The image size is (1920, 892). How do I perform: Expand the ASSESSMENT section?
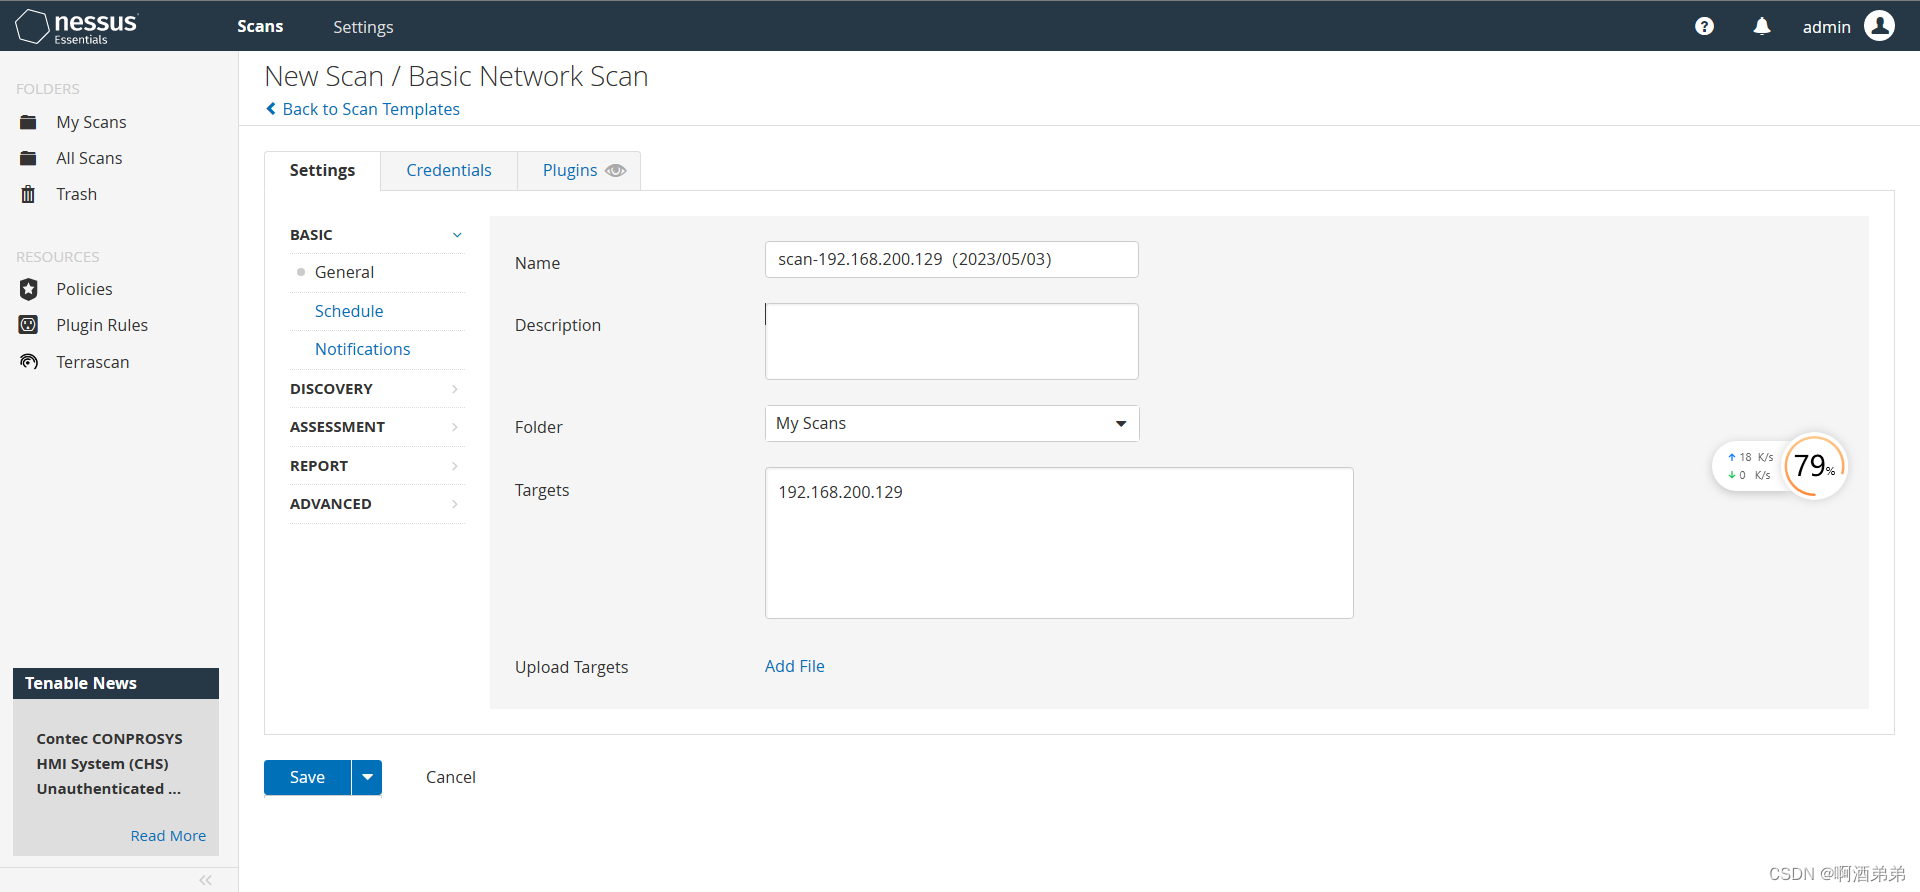pyautogui.click(x=377, y=427)
